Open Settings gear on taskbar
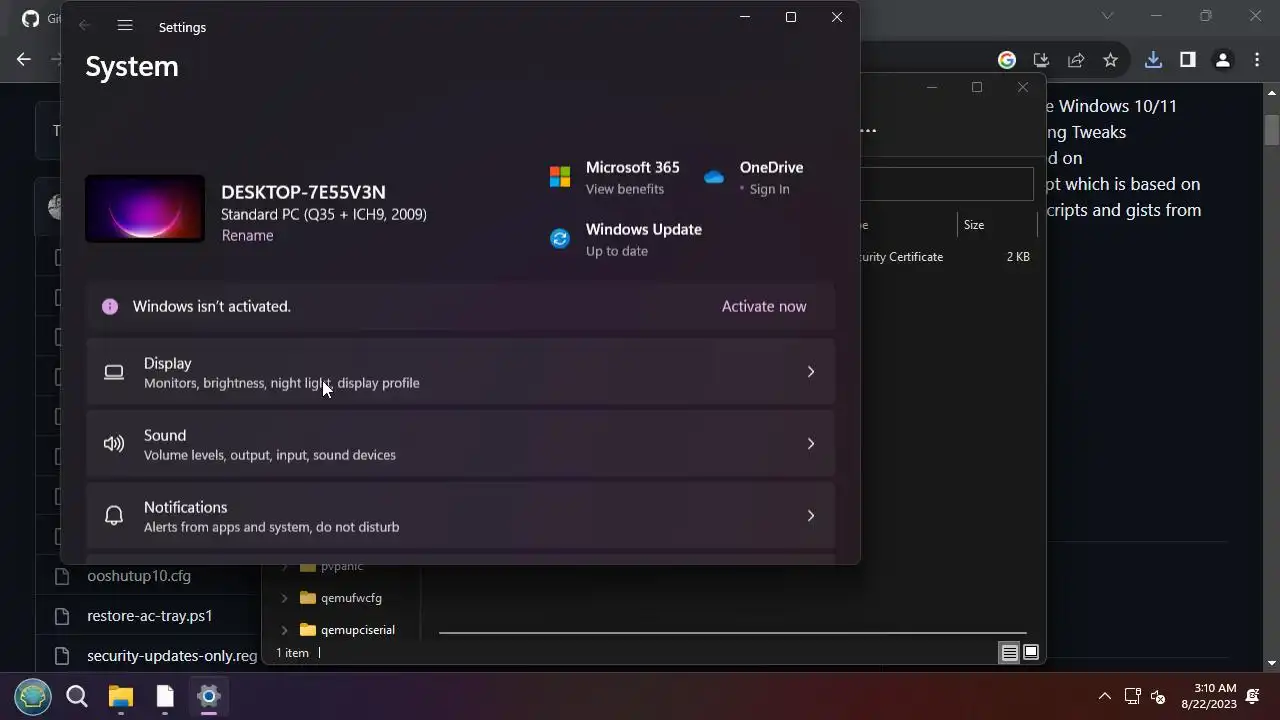1280x720 pixels. [x=209, y=696]
